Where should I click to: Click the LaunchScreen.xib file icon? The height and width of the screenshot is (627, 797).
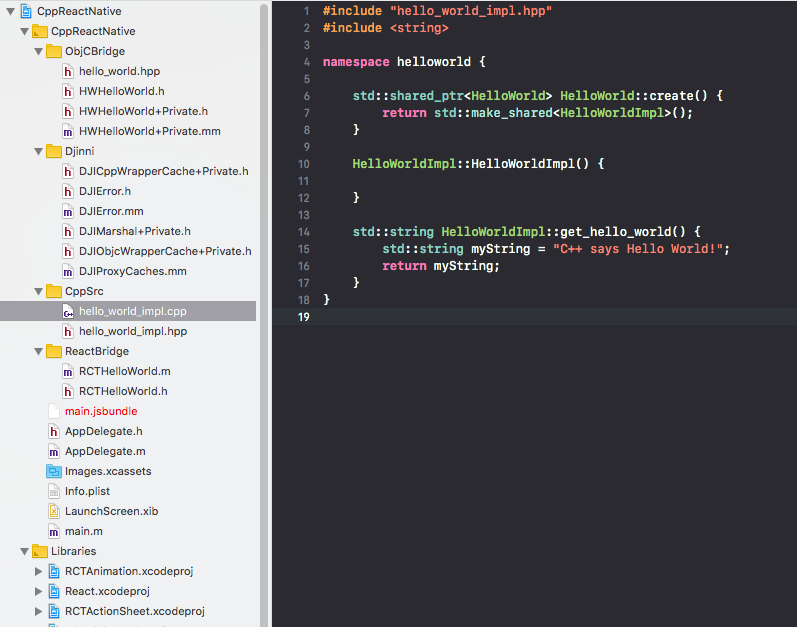54,512
